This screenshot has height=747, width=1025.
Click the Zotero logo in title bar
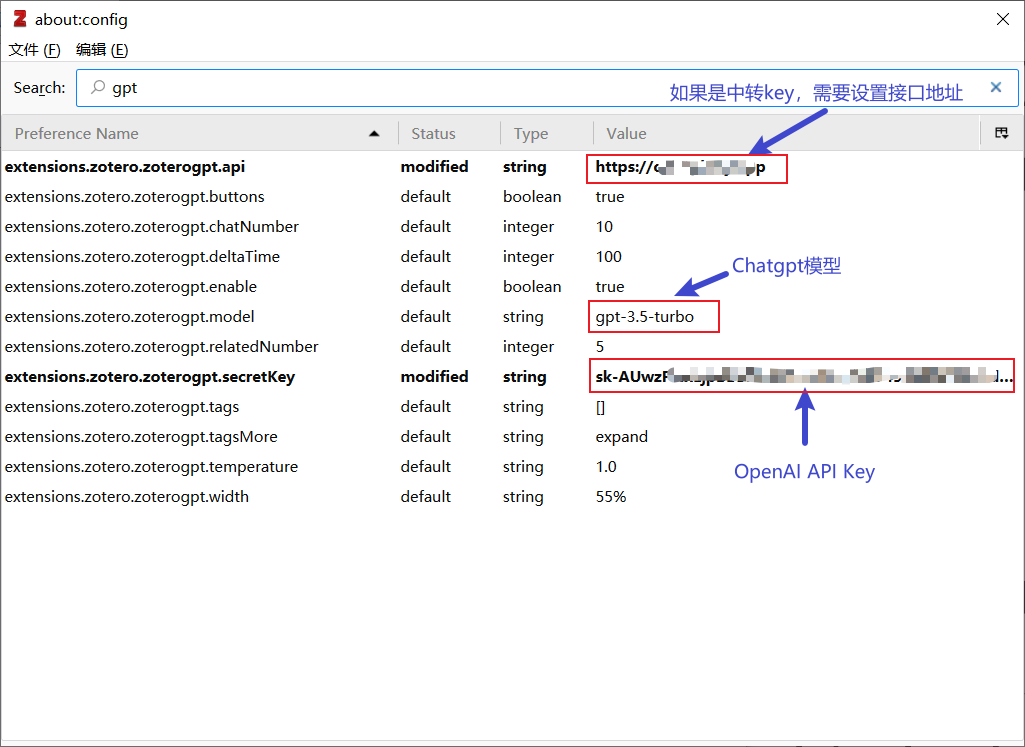[x=20, y=19]
